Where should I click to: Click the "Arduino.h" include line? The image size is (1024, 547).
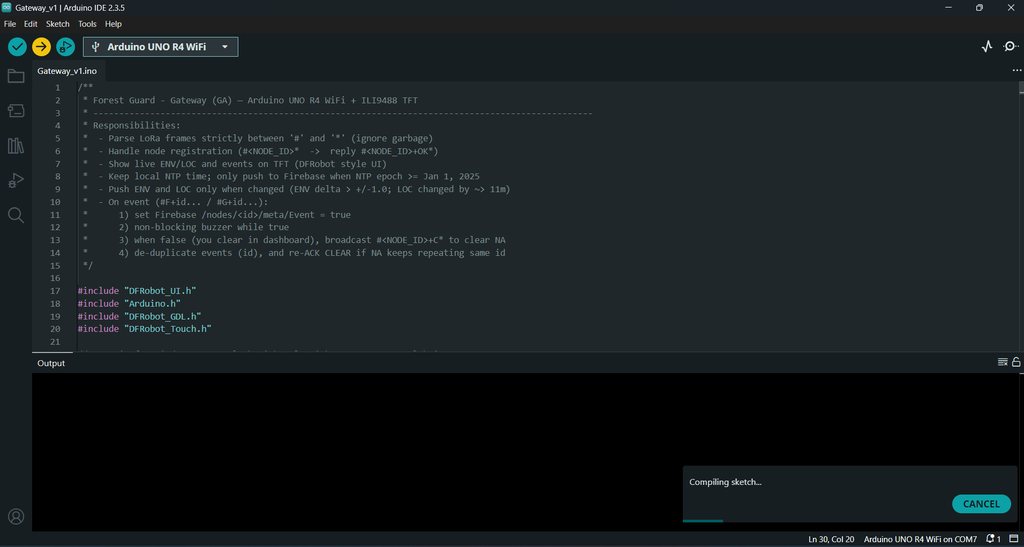[x=129, y=304]
